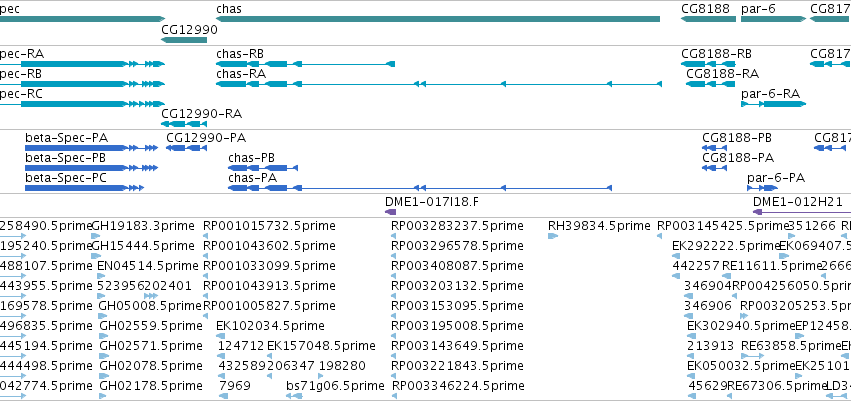The height and width of the screenshot is (401, 851).
Task: Select the chas gene bar
Action: (437, 19)
